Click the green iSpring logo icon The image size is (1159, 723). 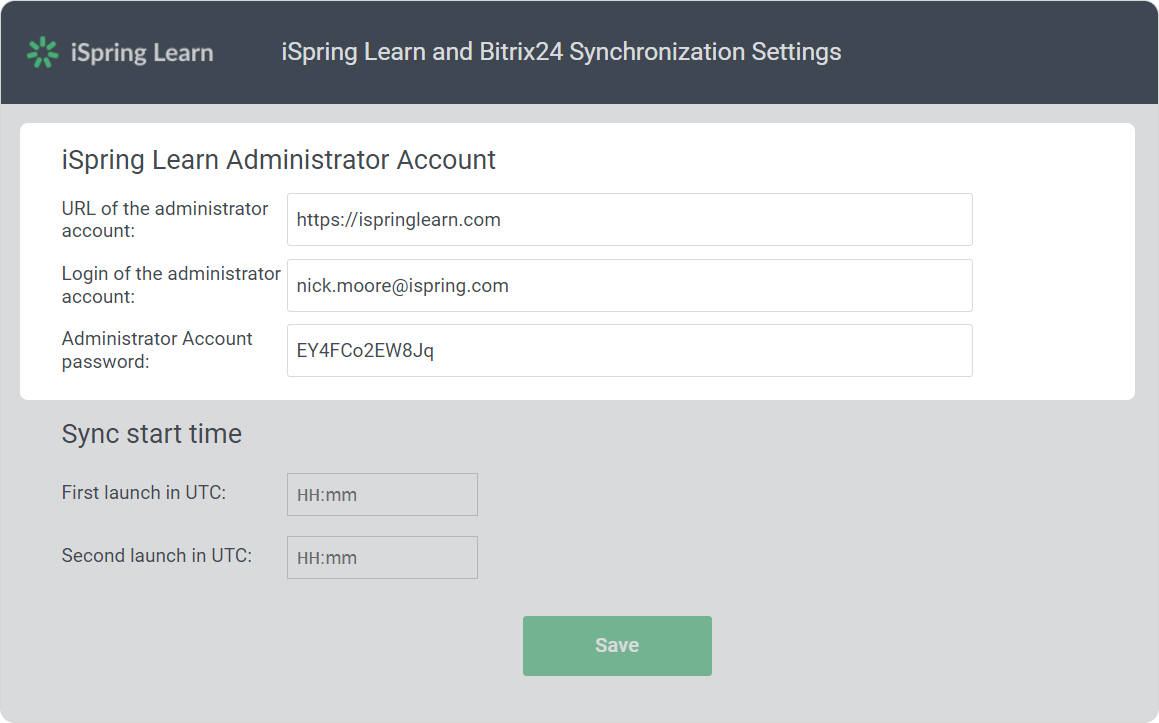[42, 52]
